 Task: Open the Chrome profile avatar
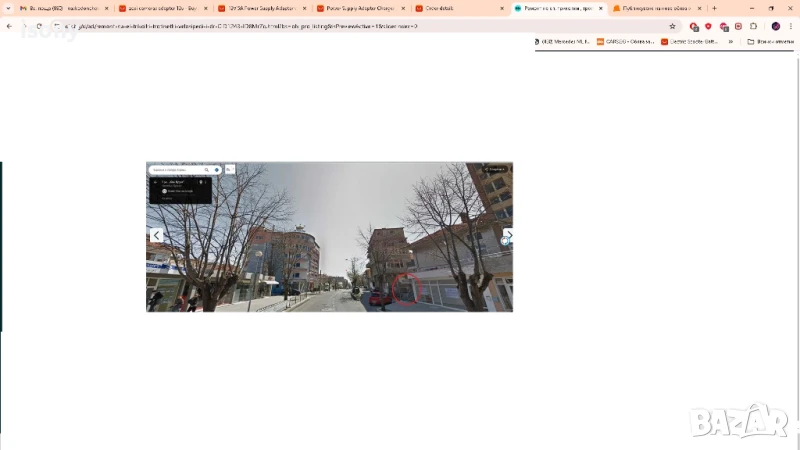(x=775, y=26)
